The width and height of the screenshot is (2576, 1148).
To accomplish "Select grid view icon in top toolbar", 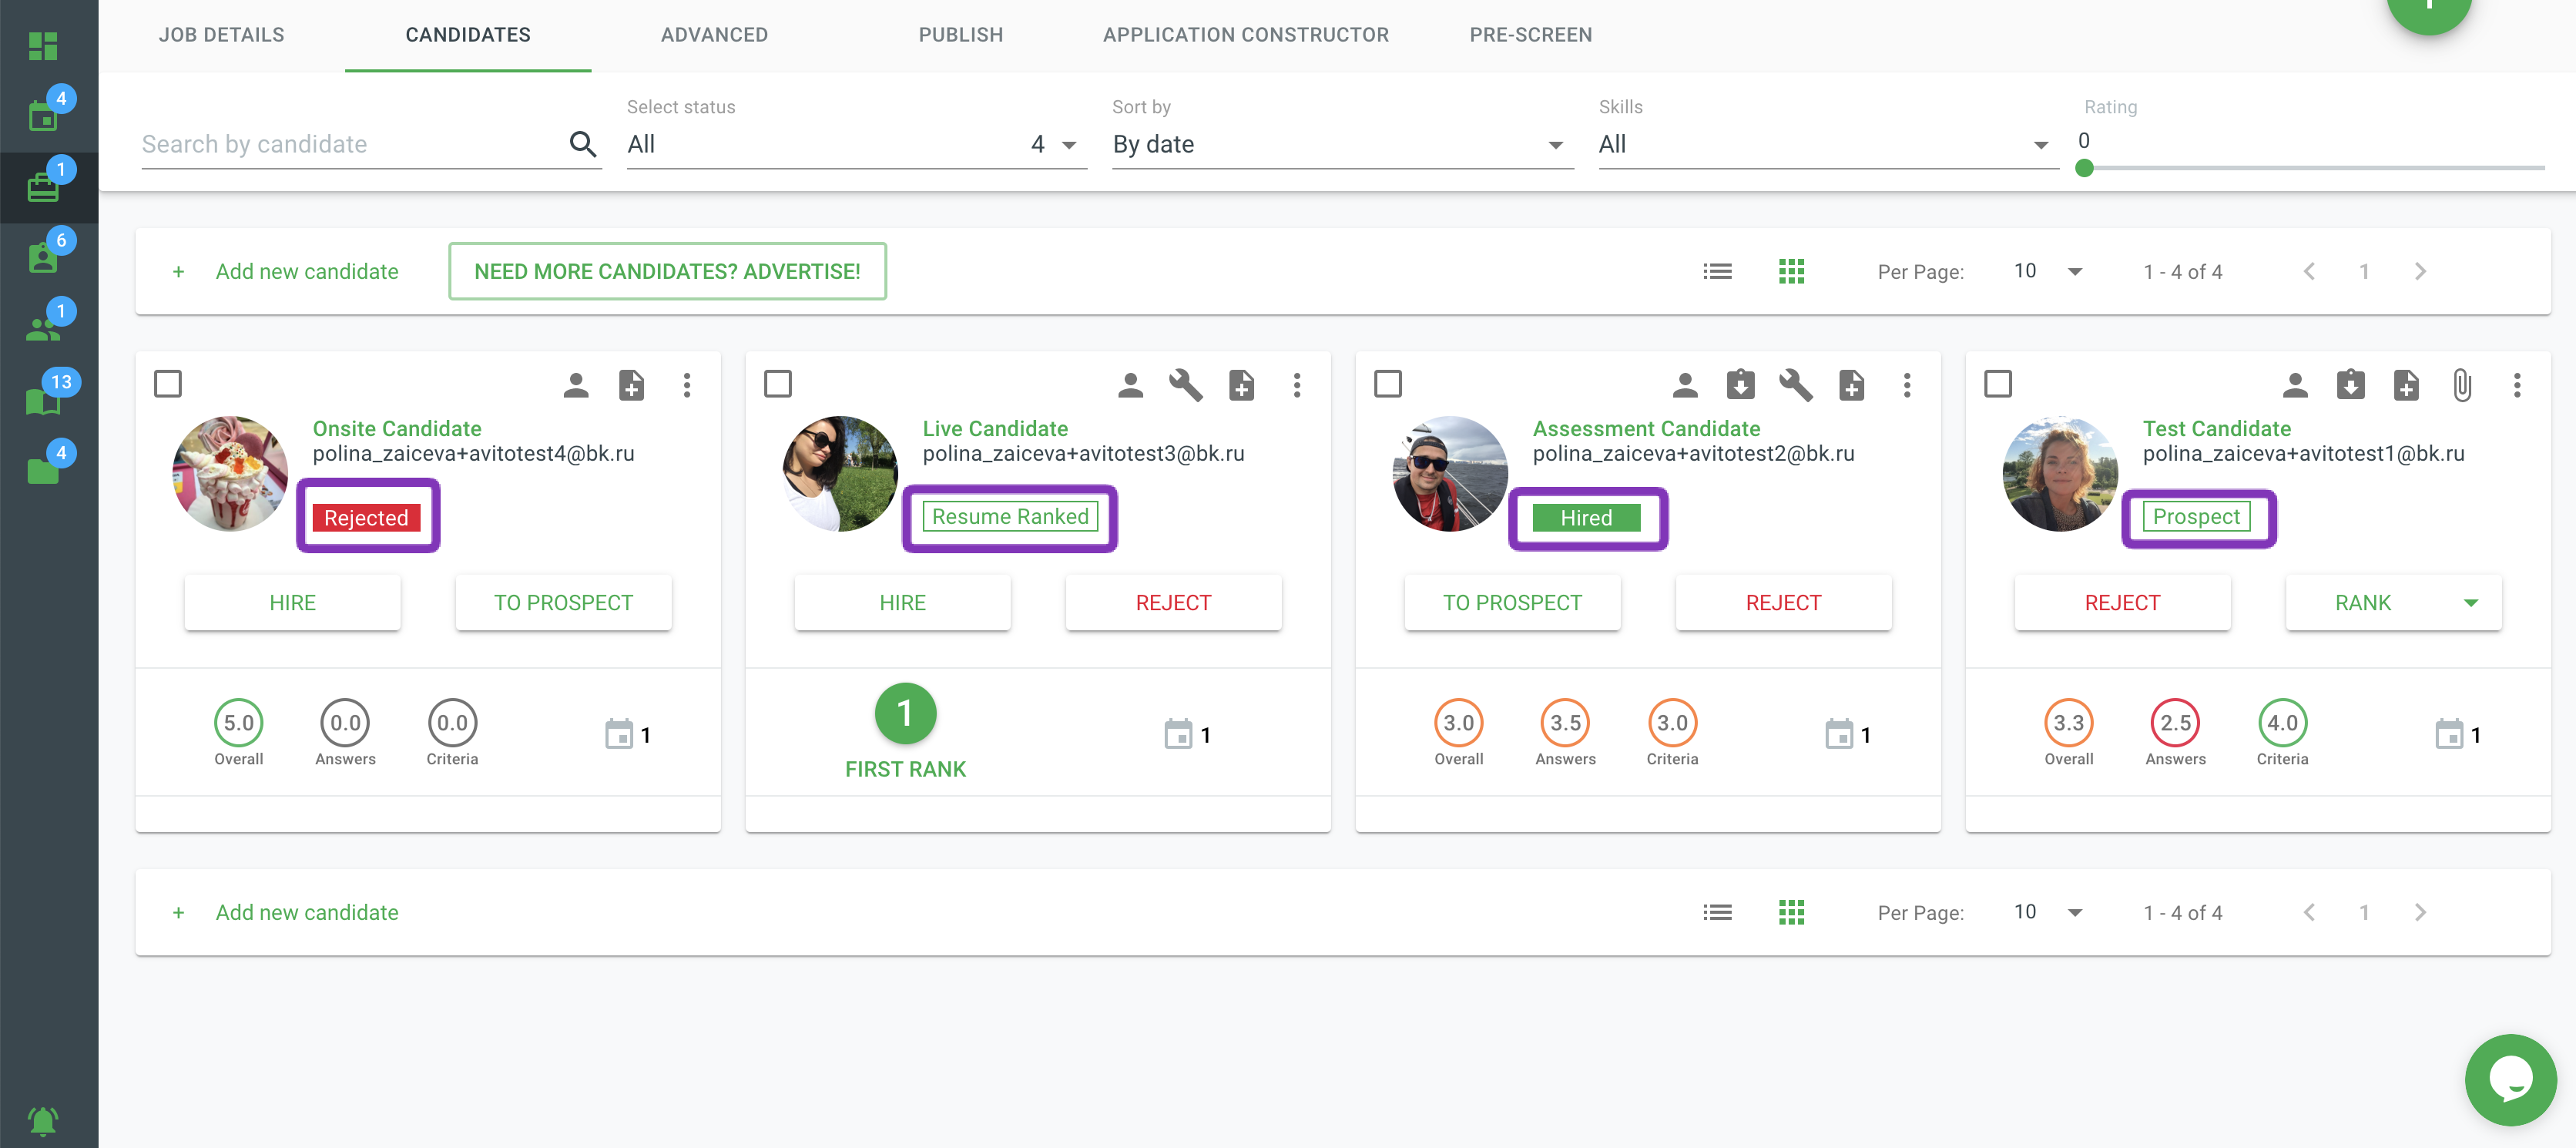I will click(1791, 271).
